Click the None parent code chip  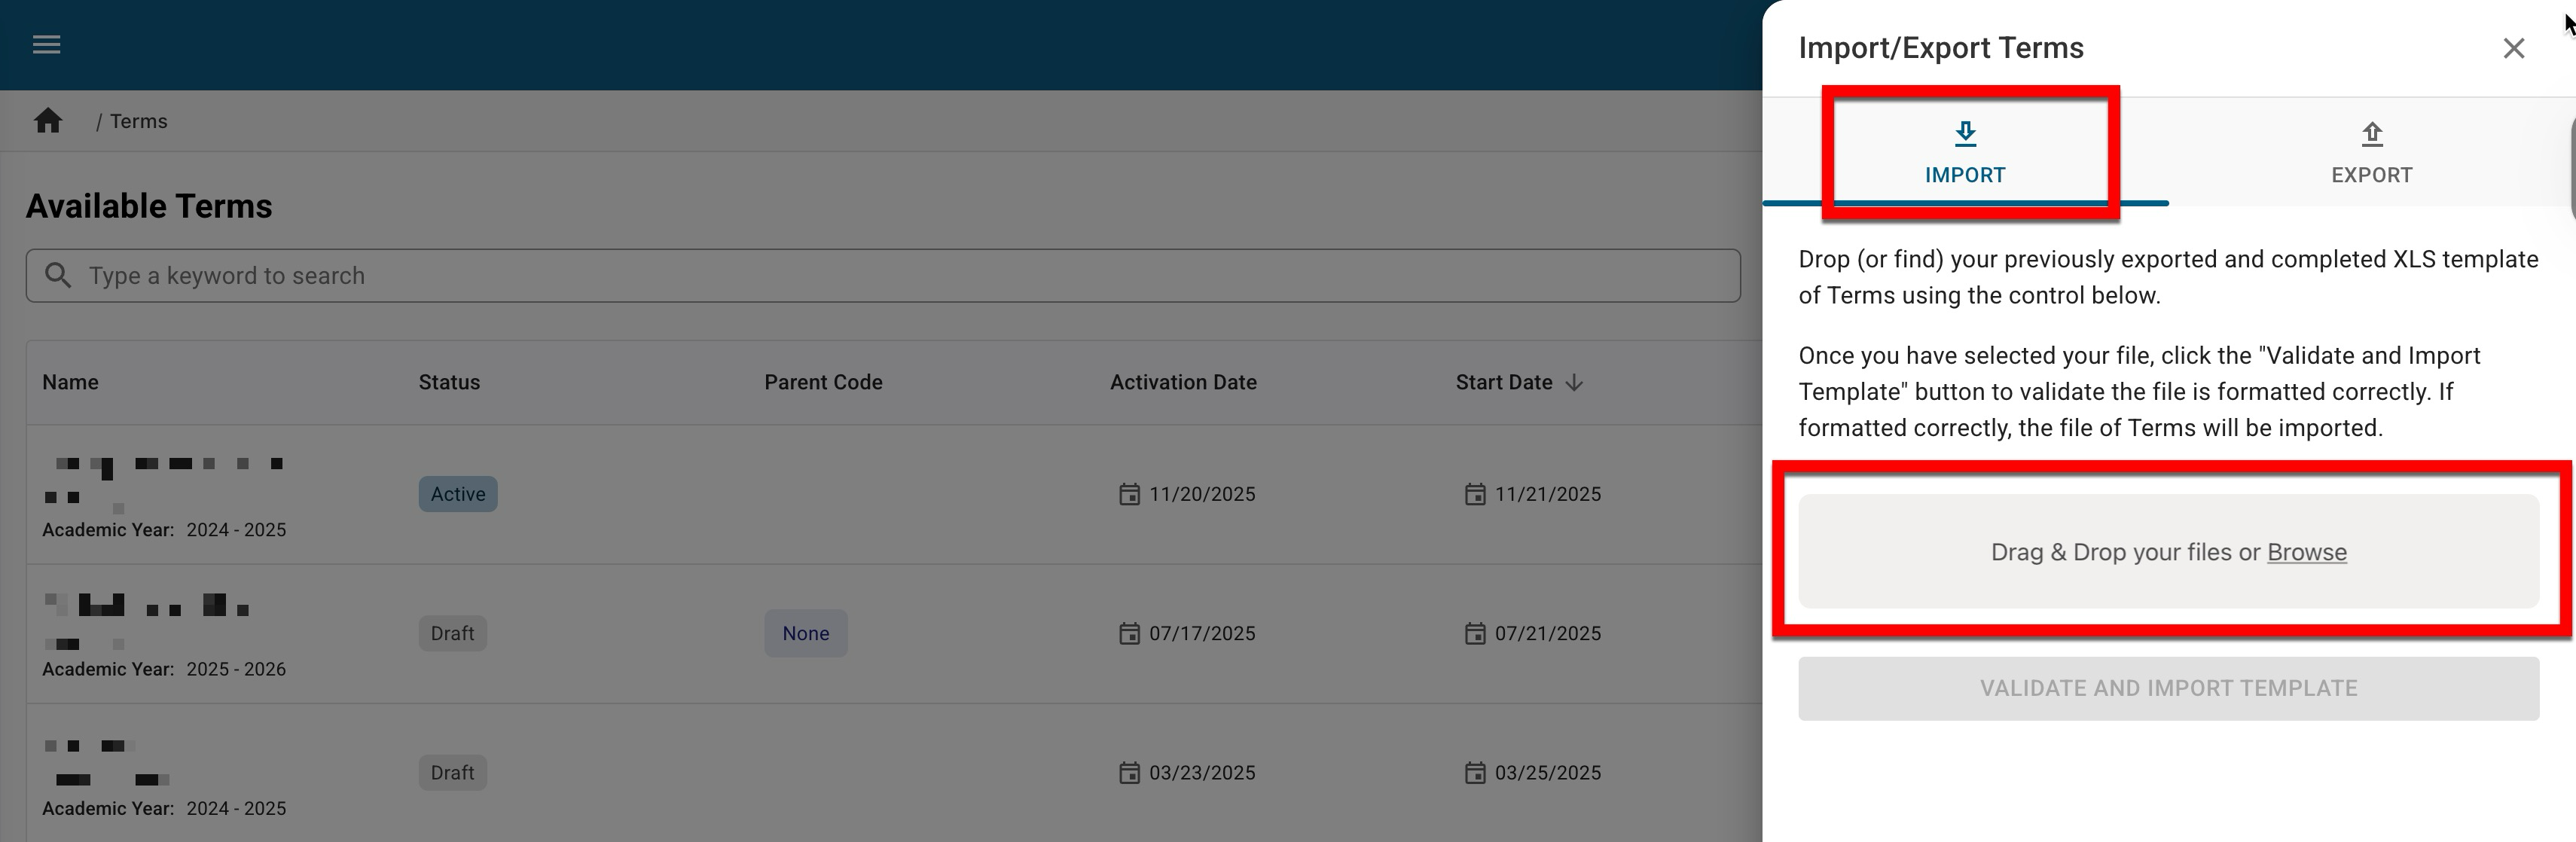(x=805, y=634)
